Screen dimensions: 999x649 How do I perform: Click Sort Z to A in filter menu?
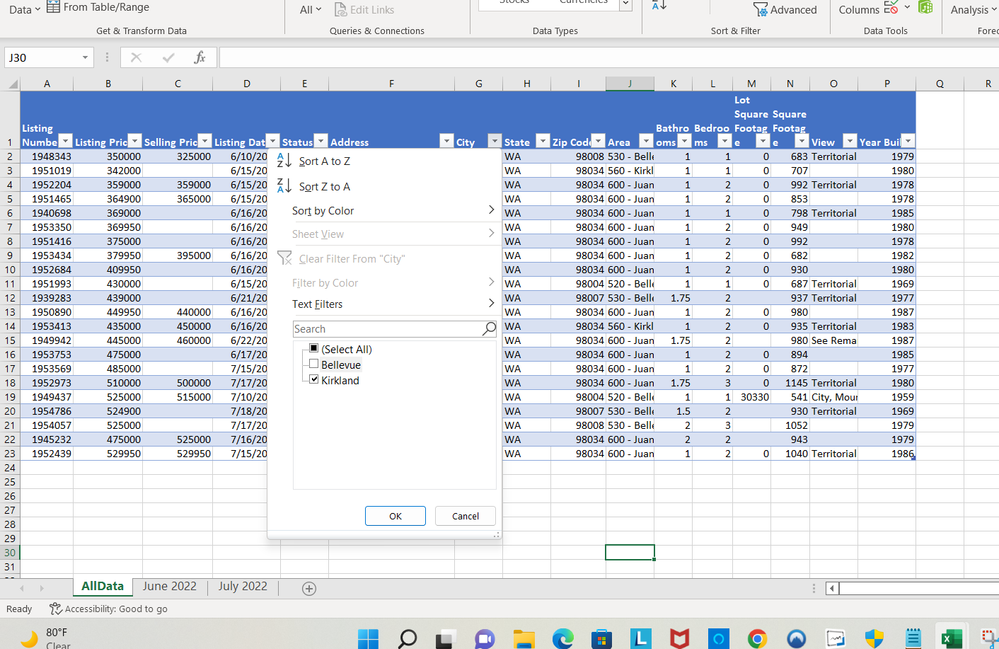point(314,187)
